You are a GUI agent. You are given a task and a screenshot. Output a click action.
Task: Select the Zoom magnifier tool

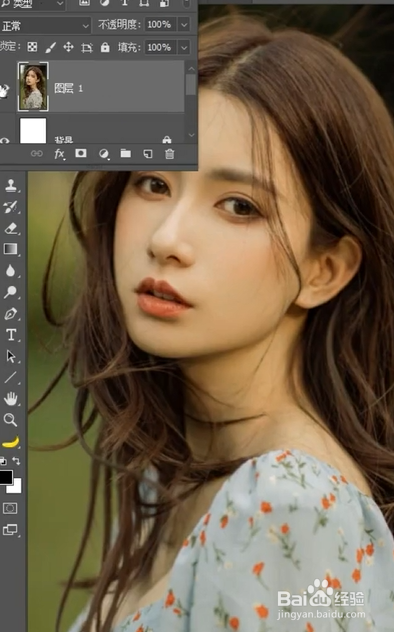coord(10,420)
